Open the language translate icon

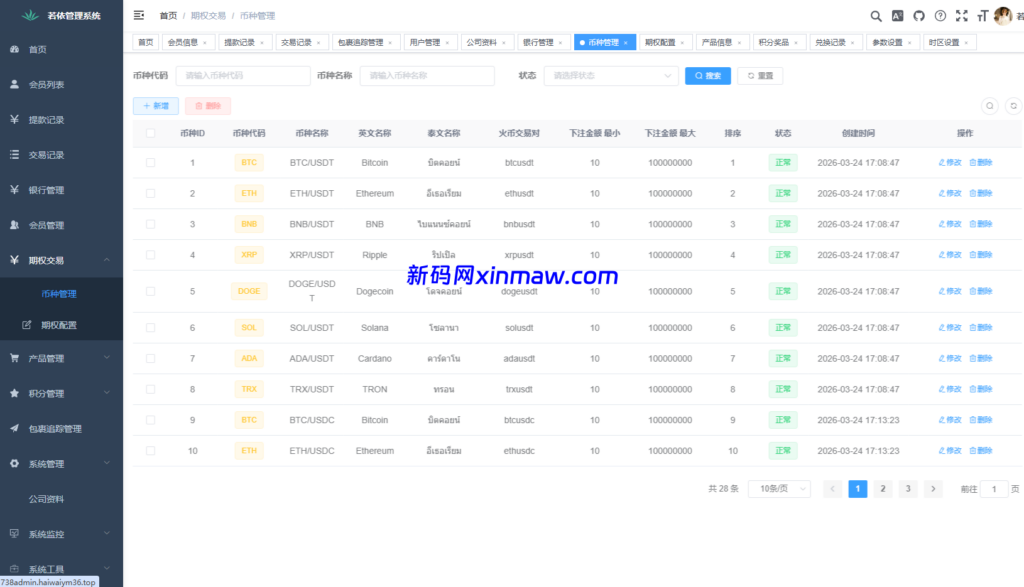point(897,16)
